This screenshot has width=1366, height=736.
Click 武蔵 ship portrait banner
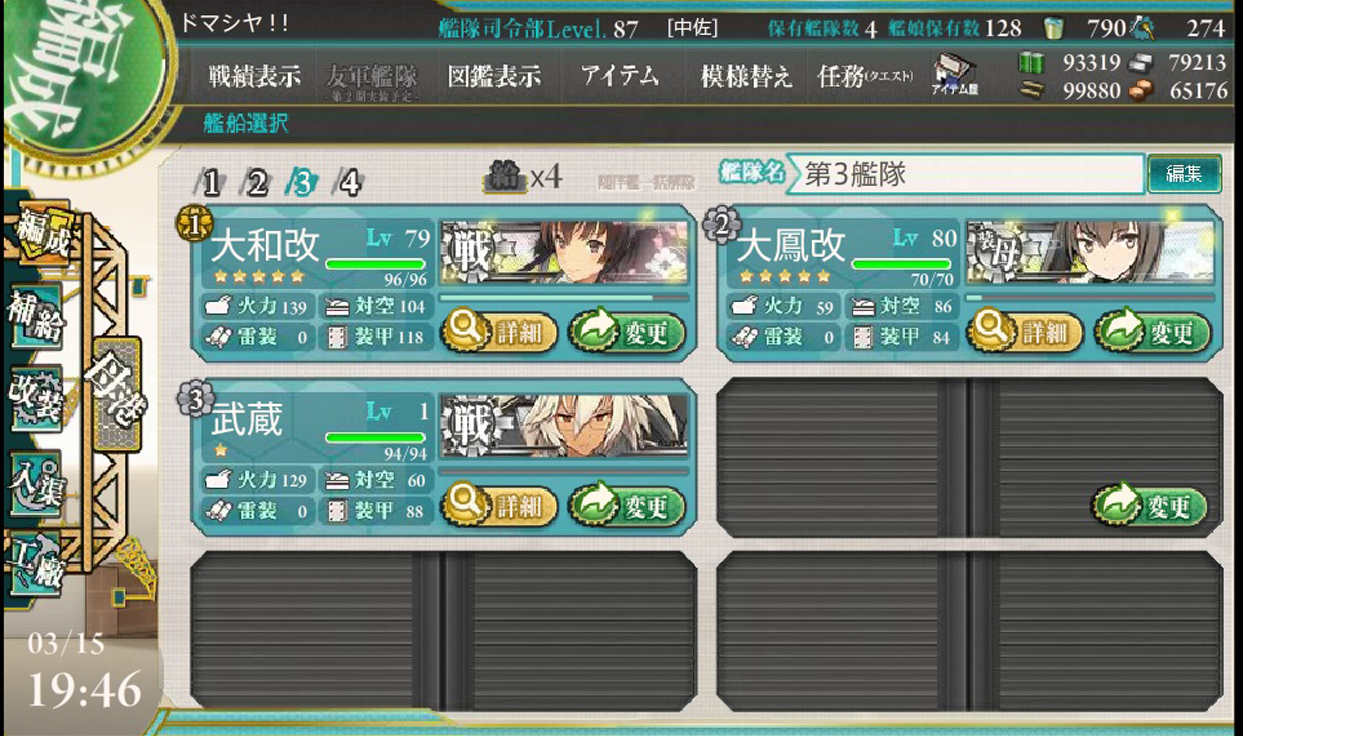point(564,423)
